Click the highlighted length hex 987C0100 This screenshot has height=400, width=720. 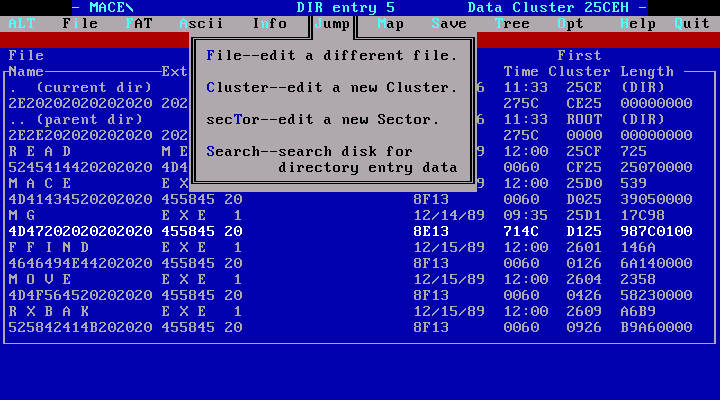click(x=656, y=231)
